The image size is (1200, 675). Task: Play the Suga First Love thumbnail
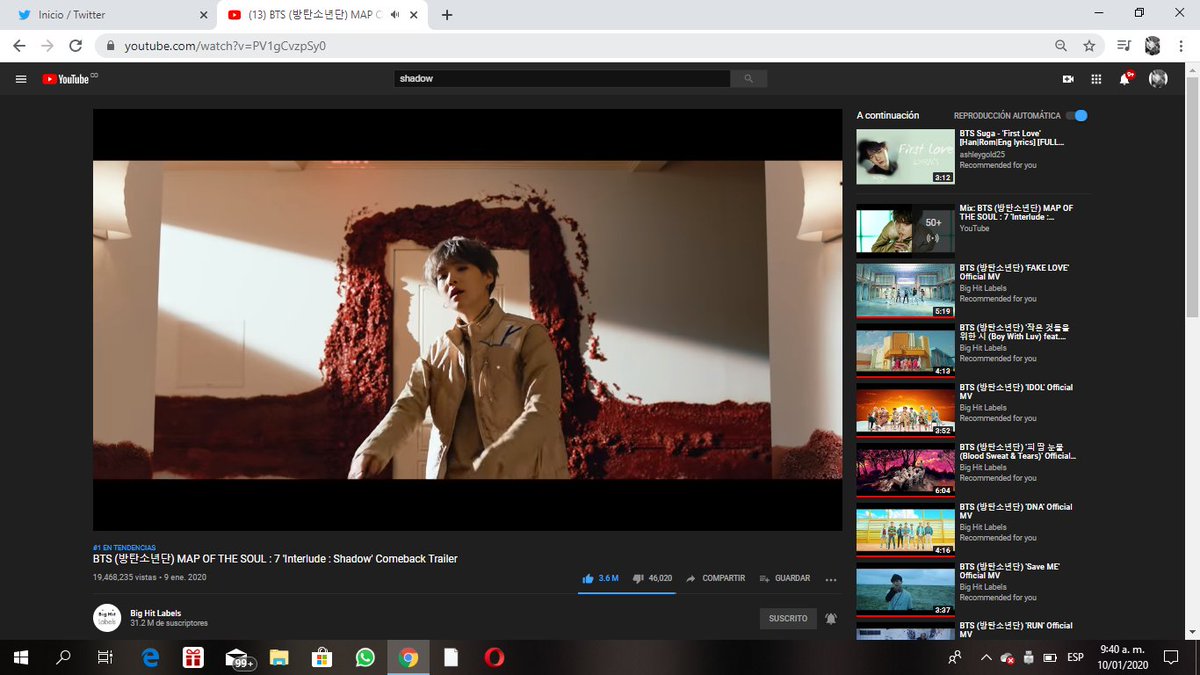tap(905, 156)
